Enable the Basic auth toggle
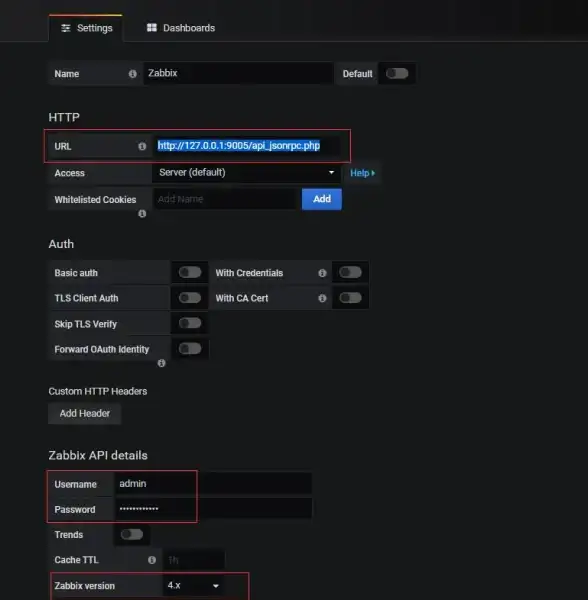The image size is (588, 600). tap(190, 272)
